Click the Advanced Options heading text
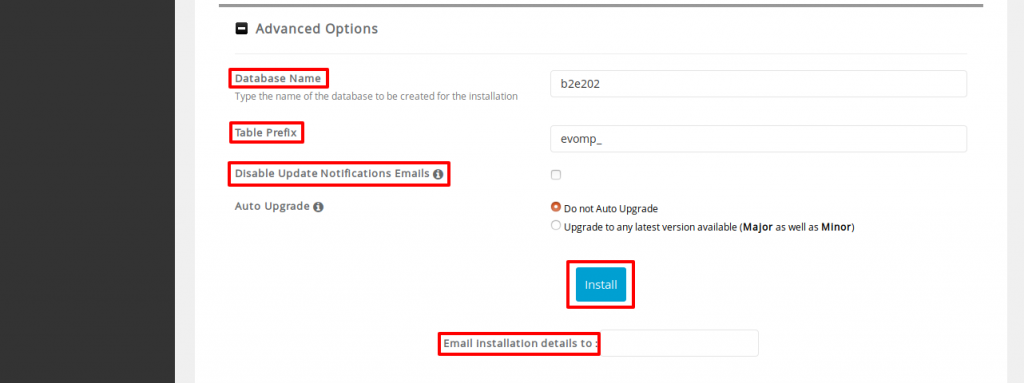This screenshot has height=383, width=1024. tap(317, 29)
